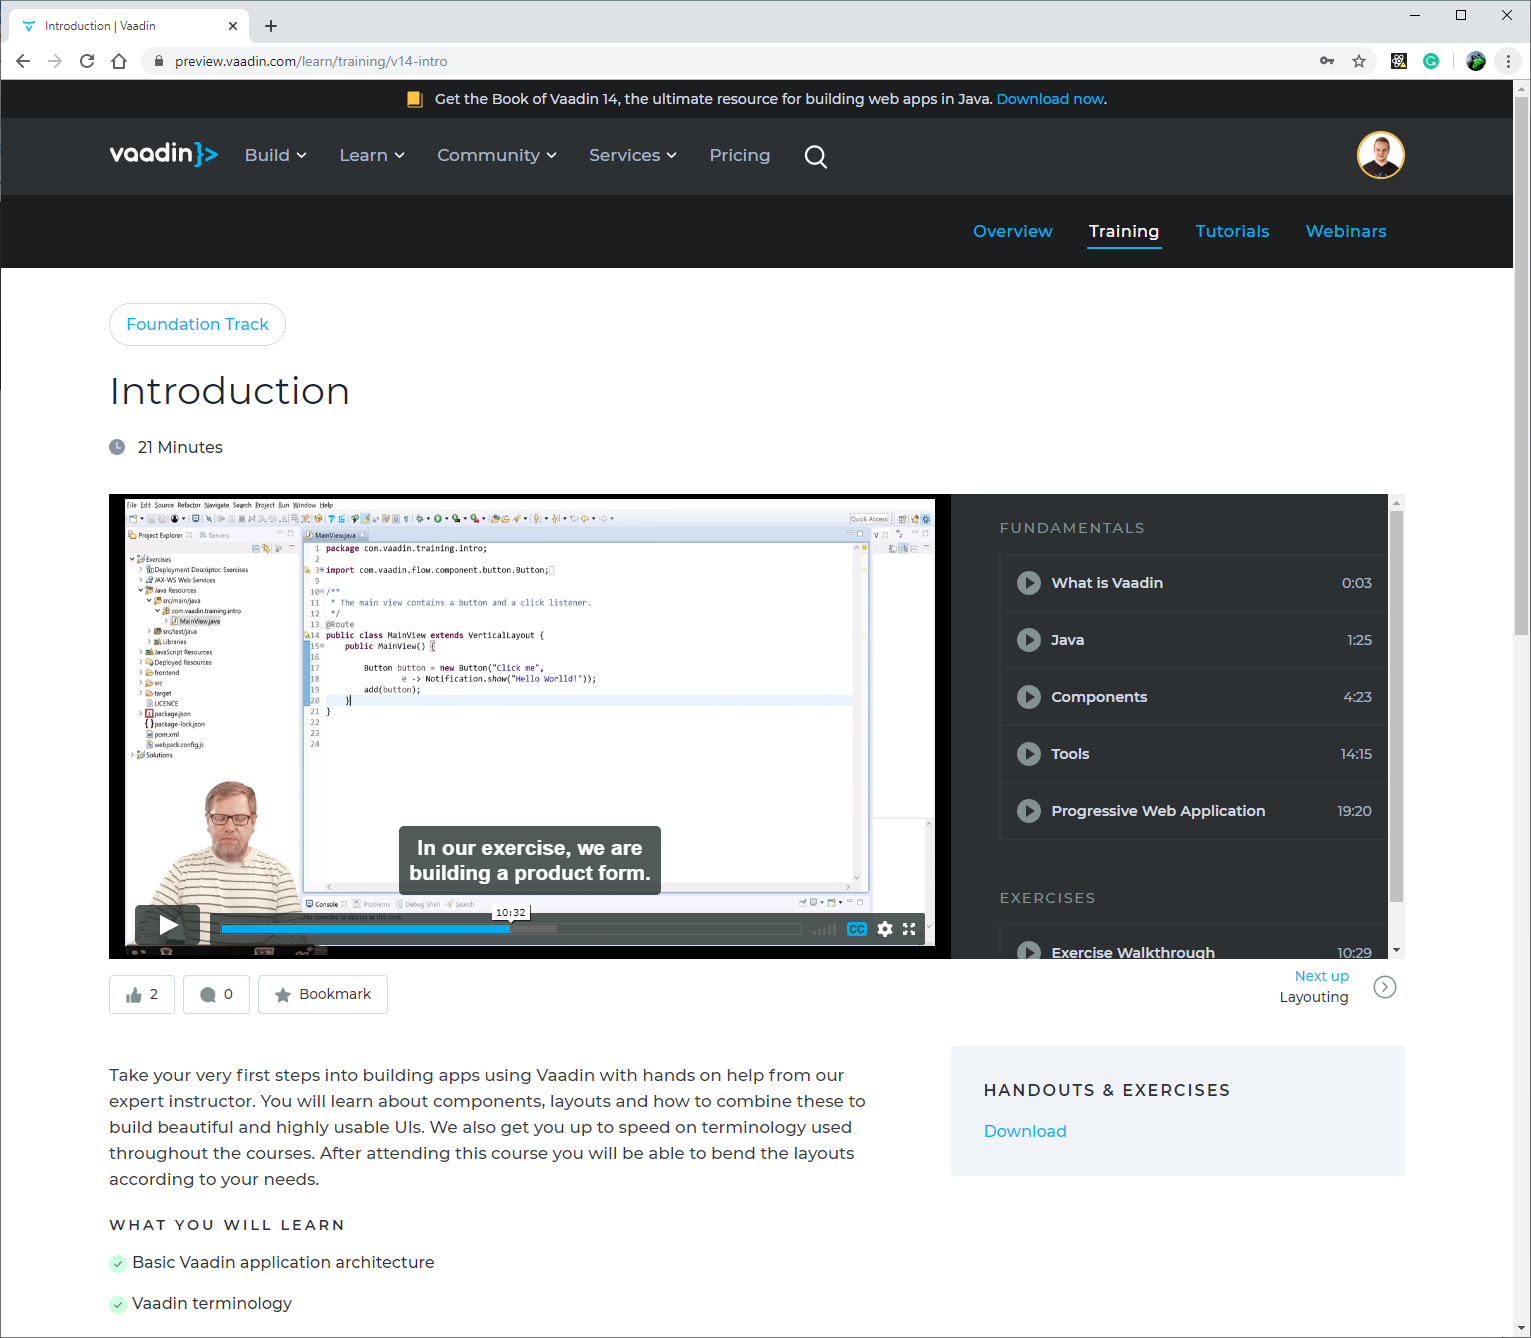Open the video player settings gear
Image resolution: width=1531 pixels, height=1338 pixels.
point(884,929)
